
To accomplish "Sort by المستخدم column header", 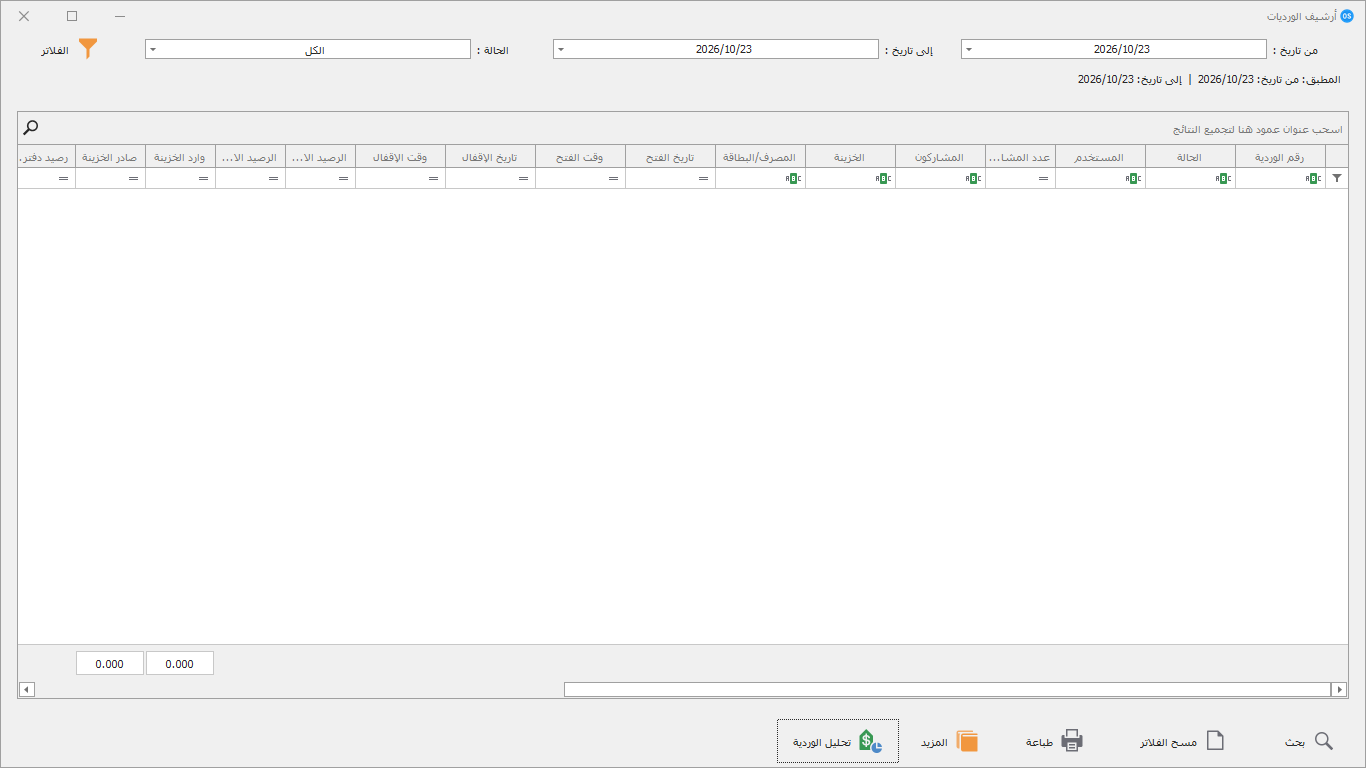I will point(1100,157).
